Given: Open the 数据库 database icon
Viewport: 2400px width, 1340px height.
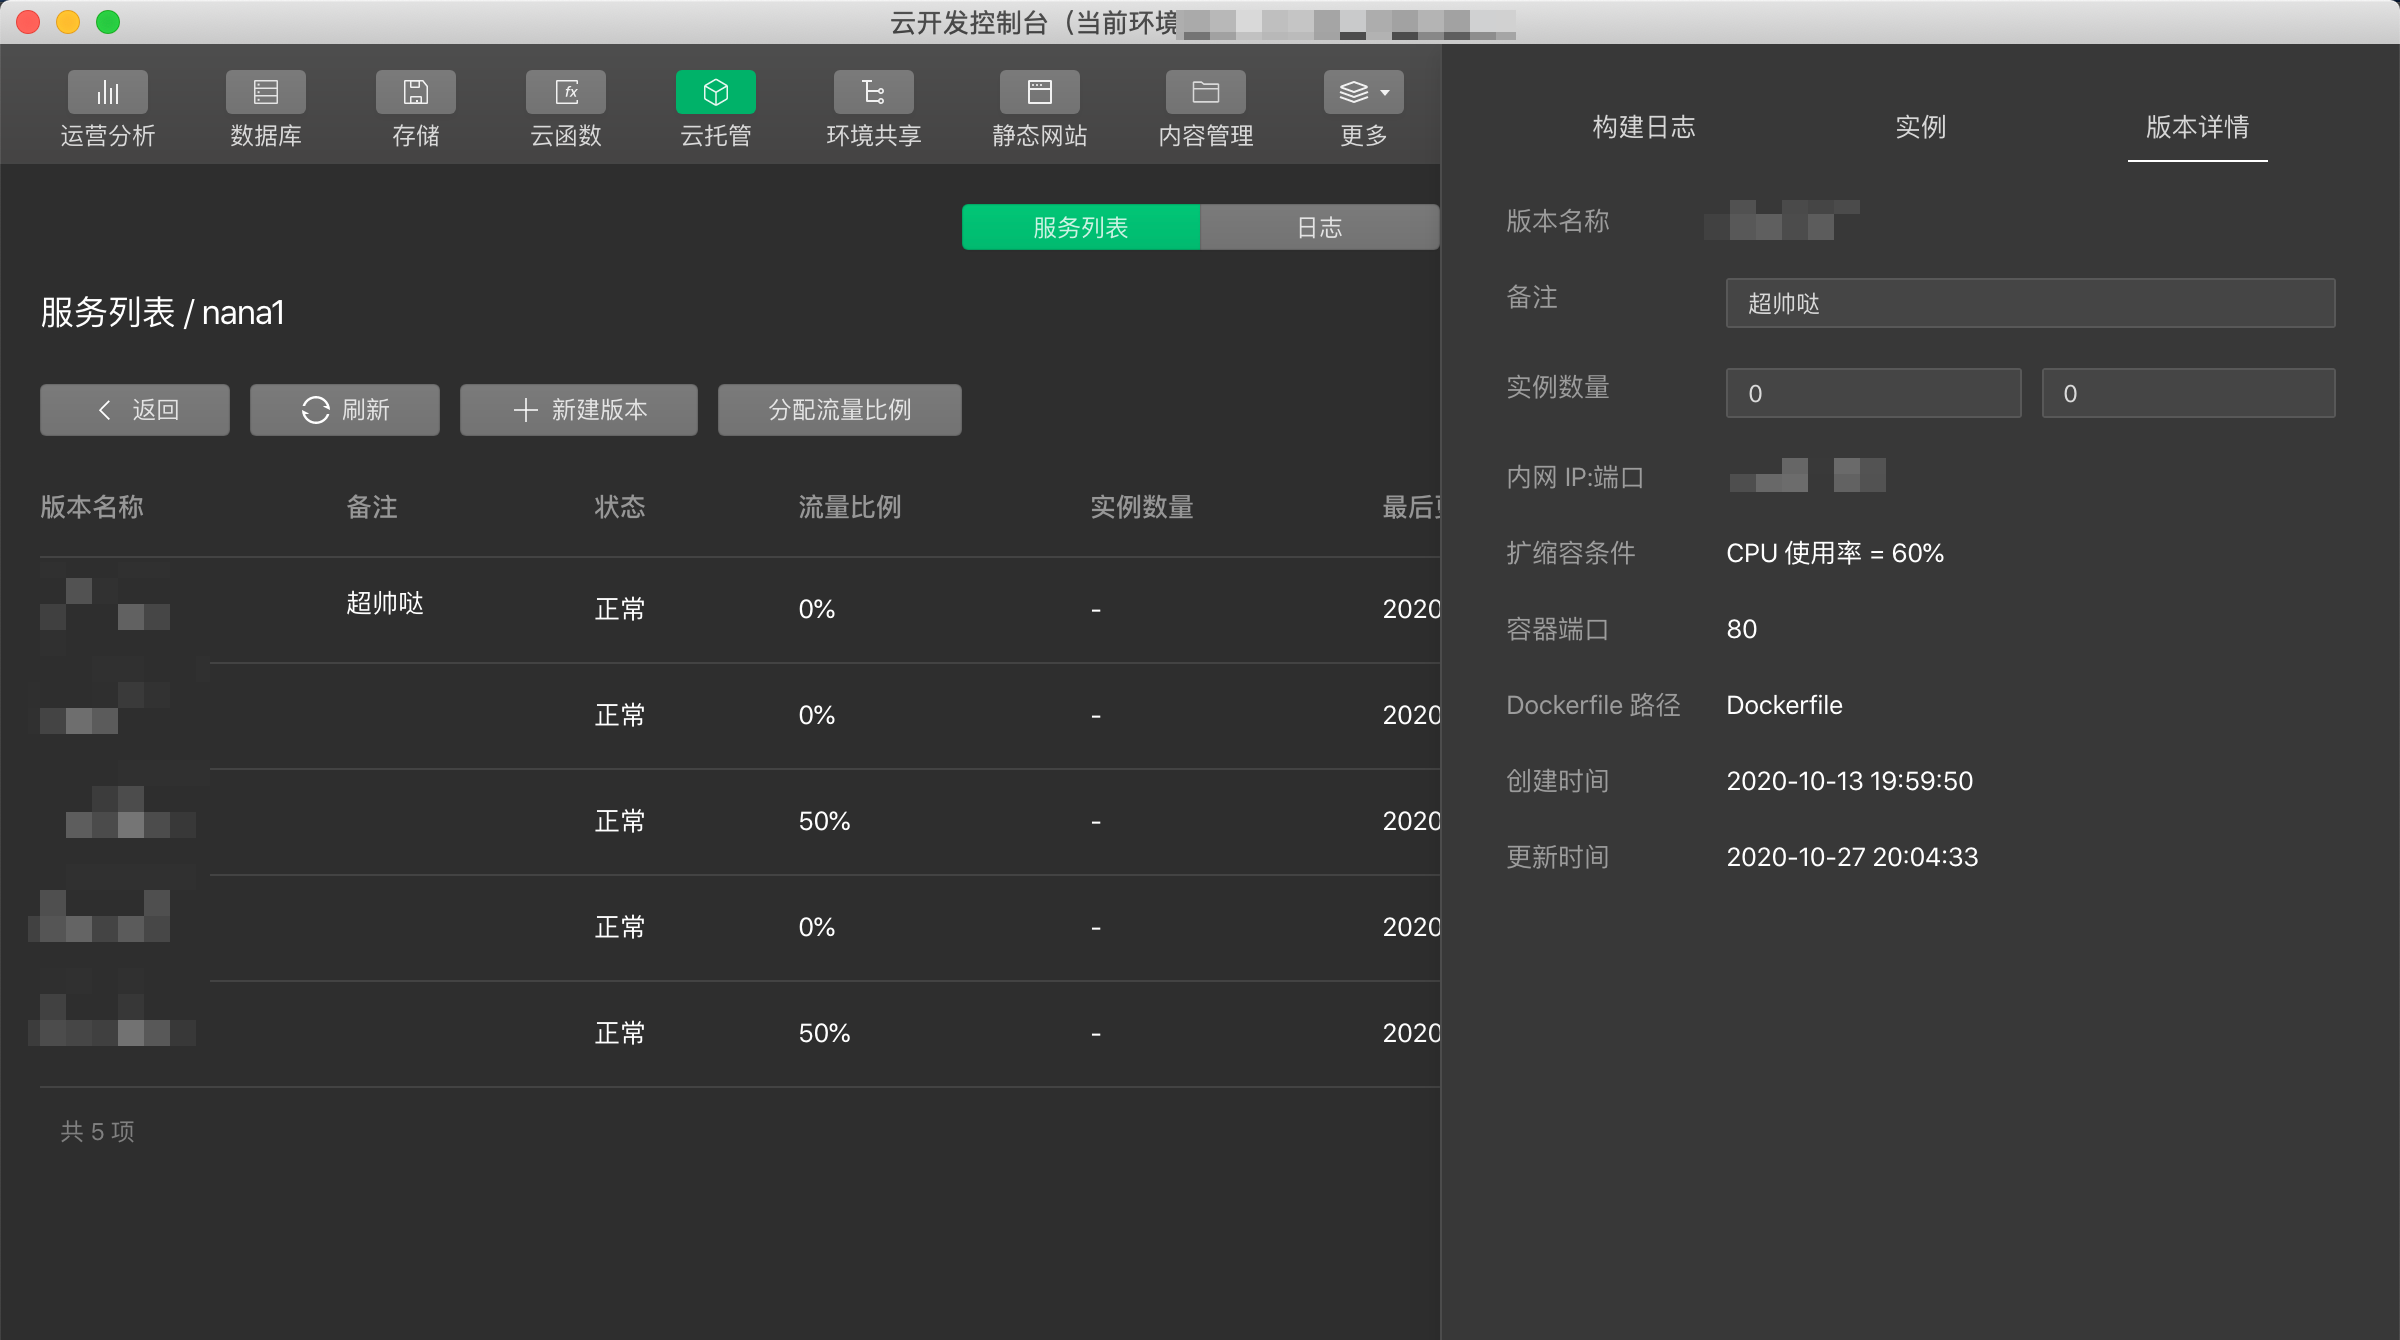Looking at the screenshot, I should point(265,93).
